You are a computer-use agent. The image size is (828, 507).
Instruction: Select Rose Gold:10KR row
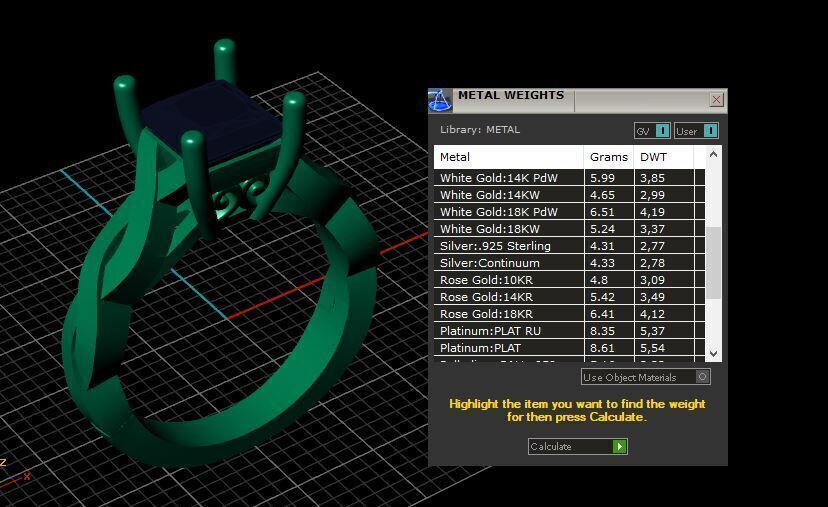569,280
